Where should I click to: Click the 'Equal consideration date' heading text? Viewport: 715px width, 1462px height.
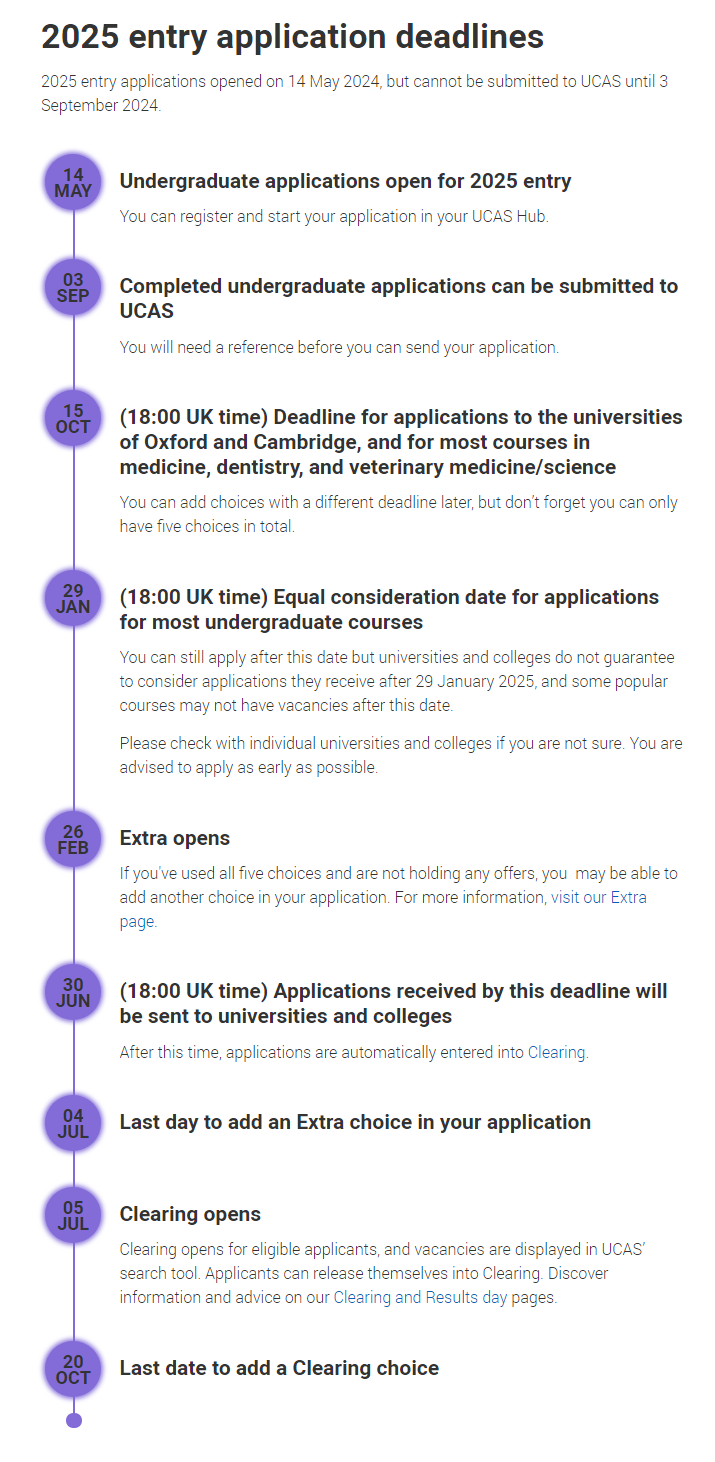pyautogui.click(x=389, y=609)
